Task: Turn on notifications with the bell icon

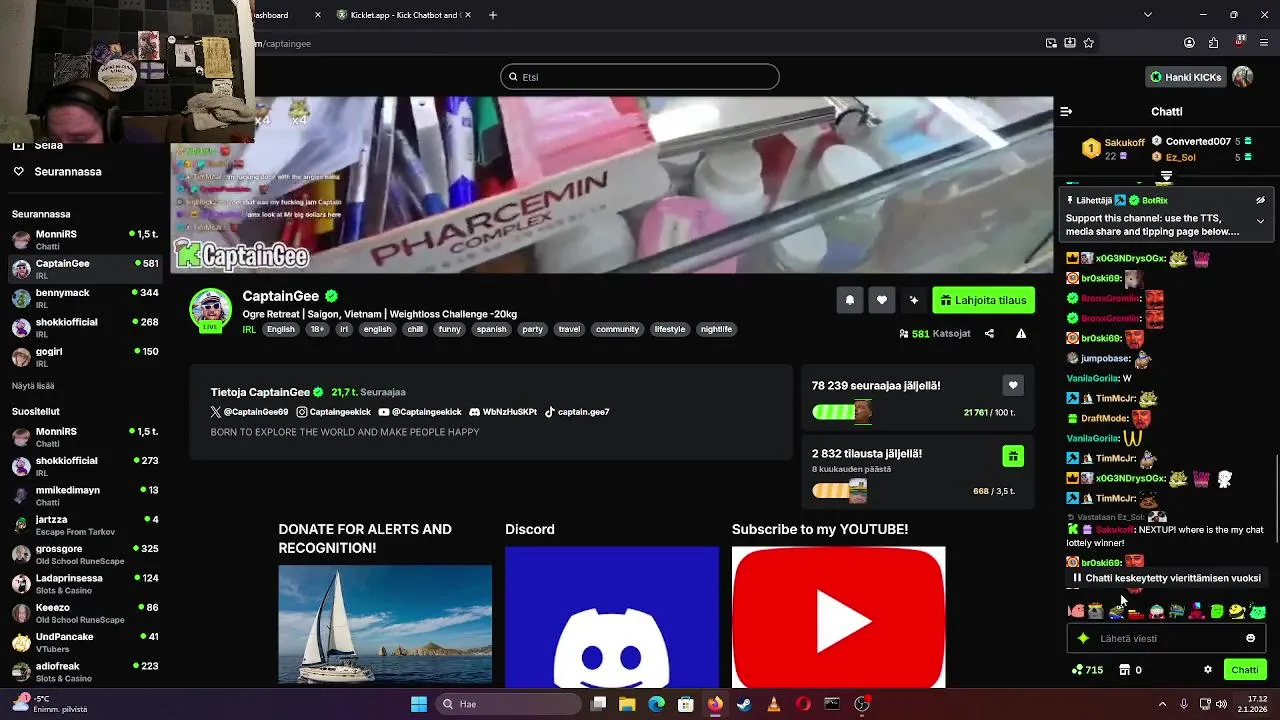Action: [x=849, y=300]
